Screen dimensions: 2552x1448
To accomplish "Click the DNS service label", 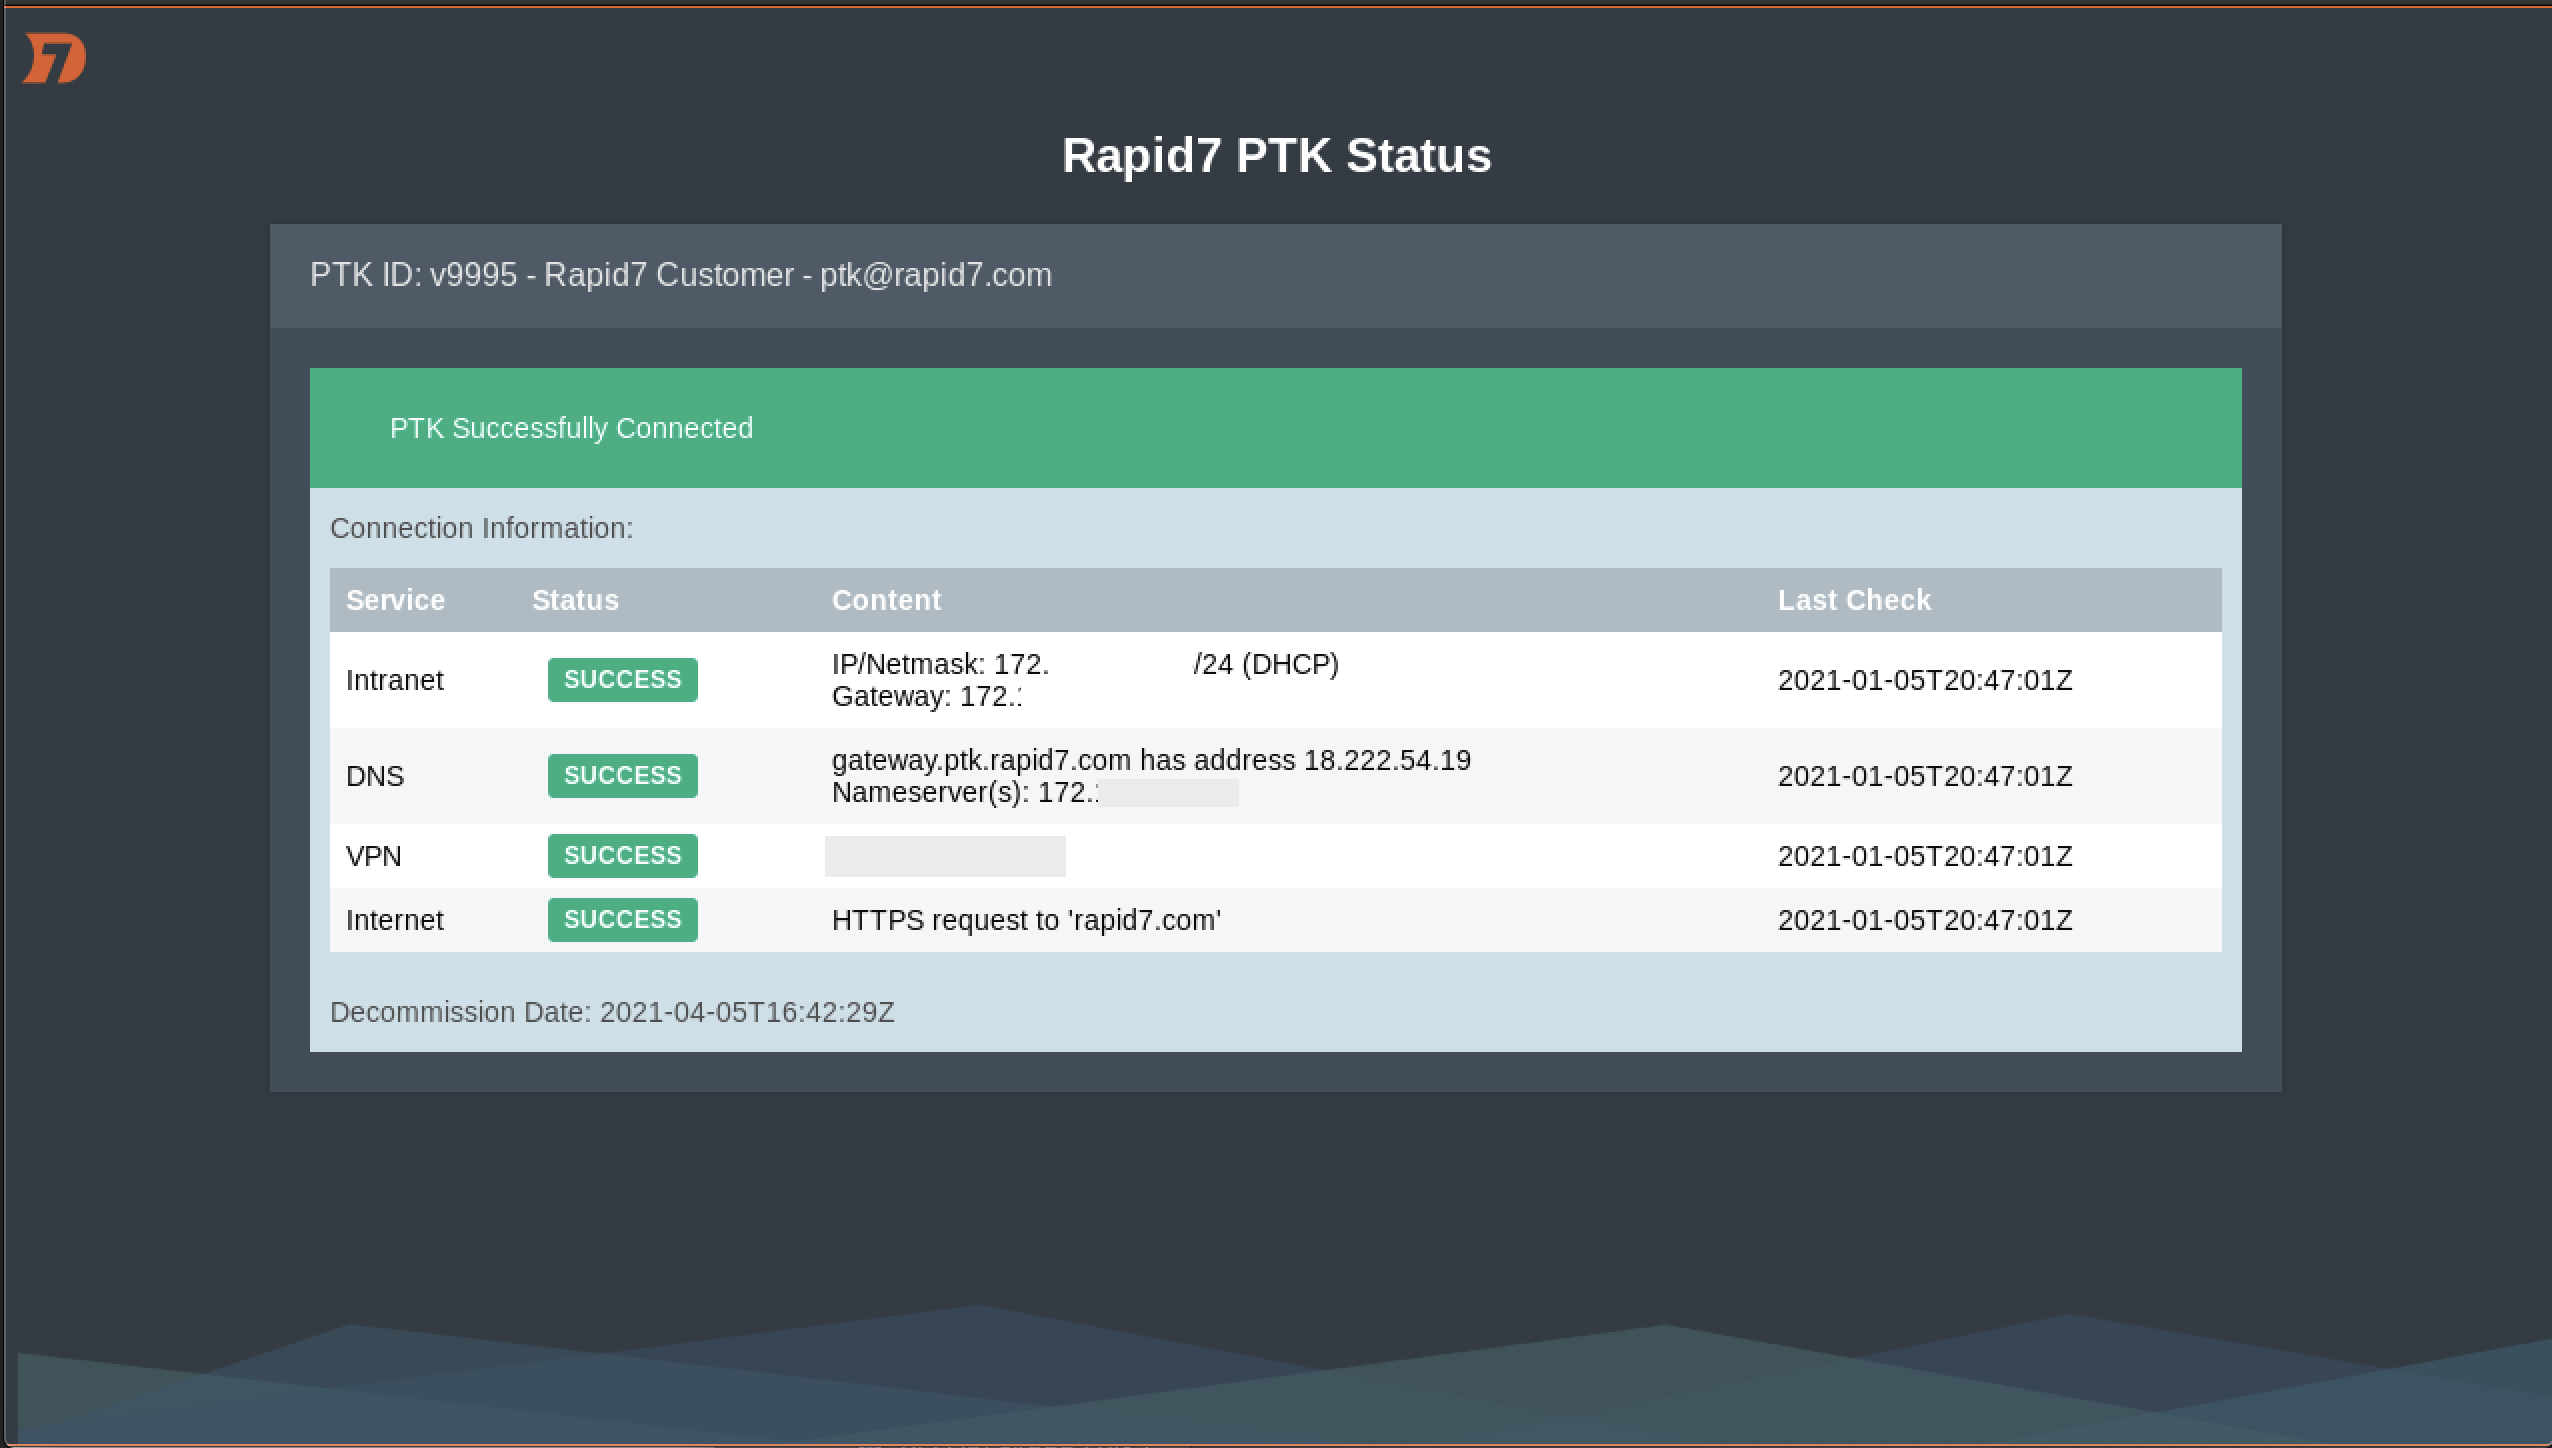I will (375, 776).
